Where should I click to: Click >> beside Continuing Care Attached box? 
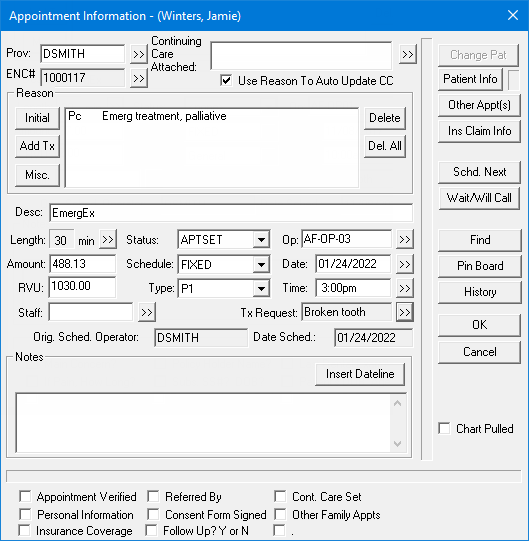tap(408, 54)
